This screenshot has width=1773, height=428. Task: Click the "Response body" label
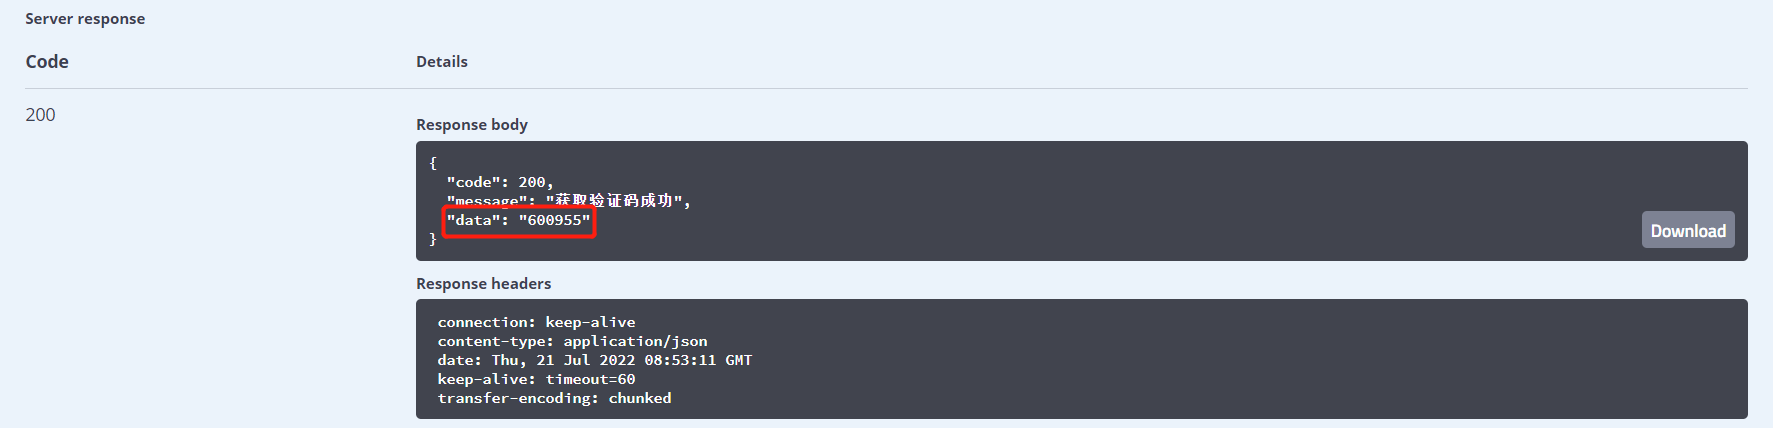(x=472, y=125)
